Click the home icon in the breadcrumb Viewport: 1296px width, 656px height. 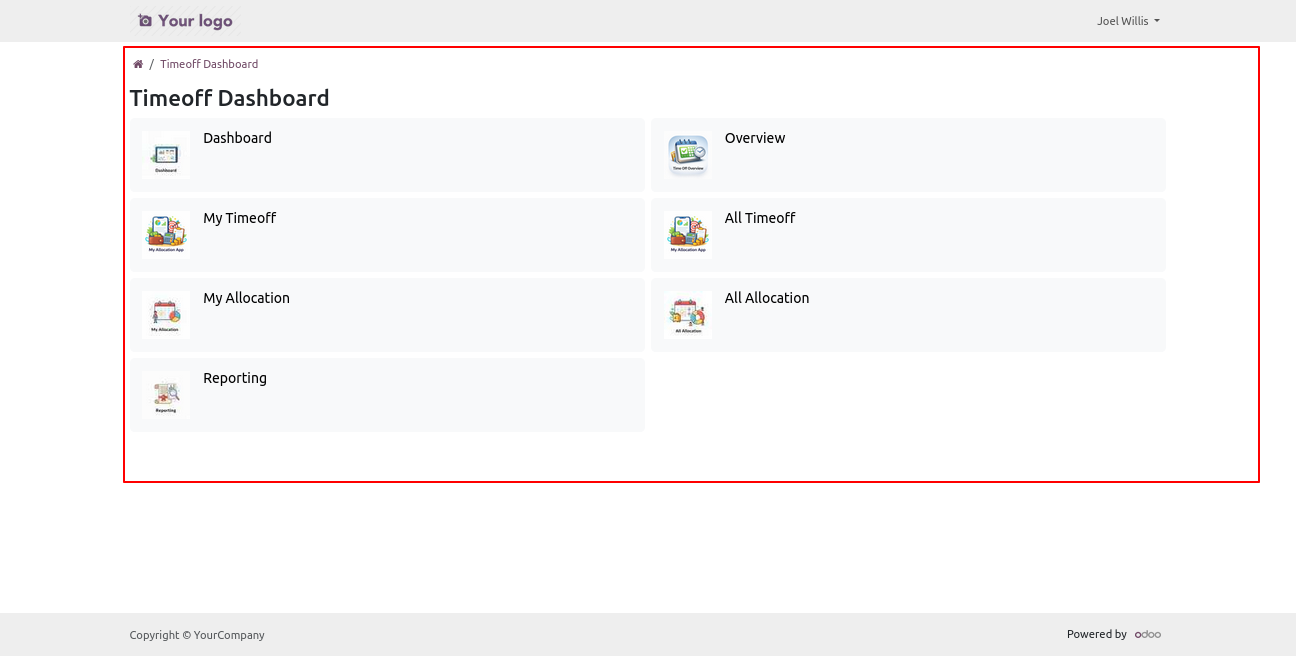(x=138, y=64)
